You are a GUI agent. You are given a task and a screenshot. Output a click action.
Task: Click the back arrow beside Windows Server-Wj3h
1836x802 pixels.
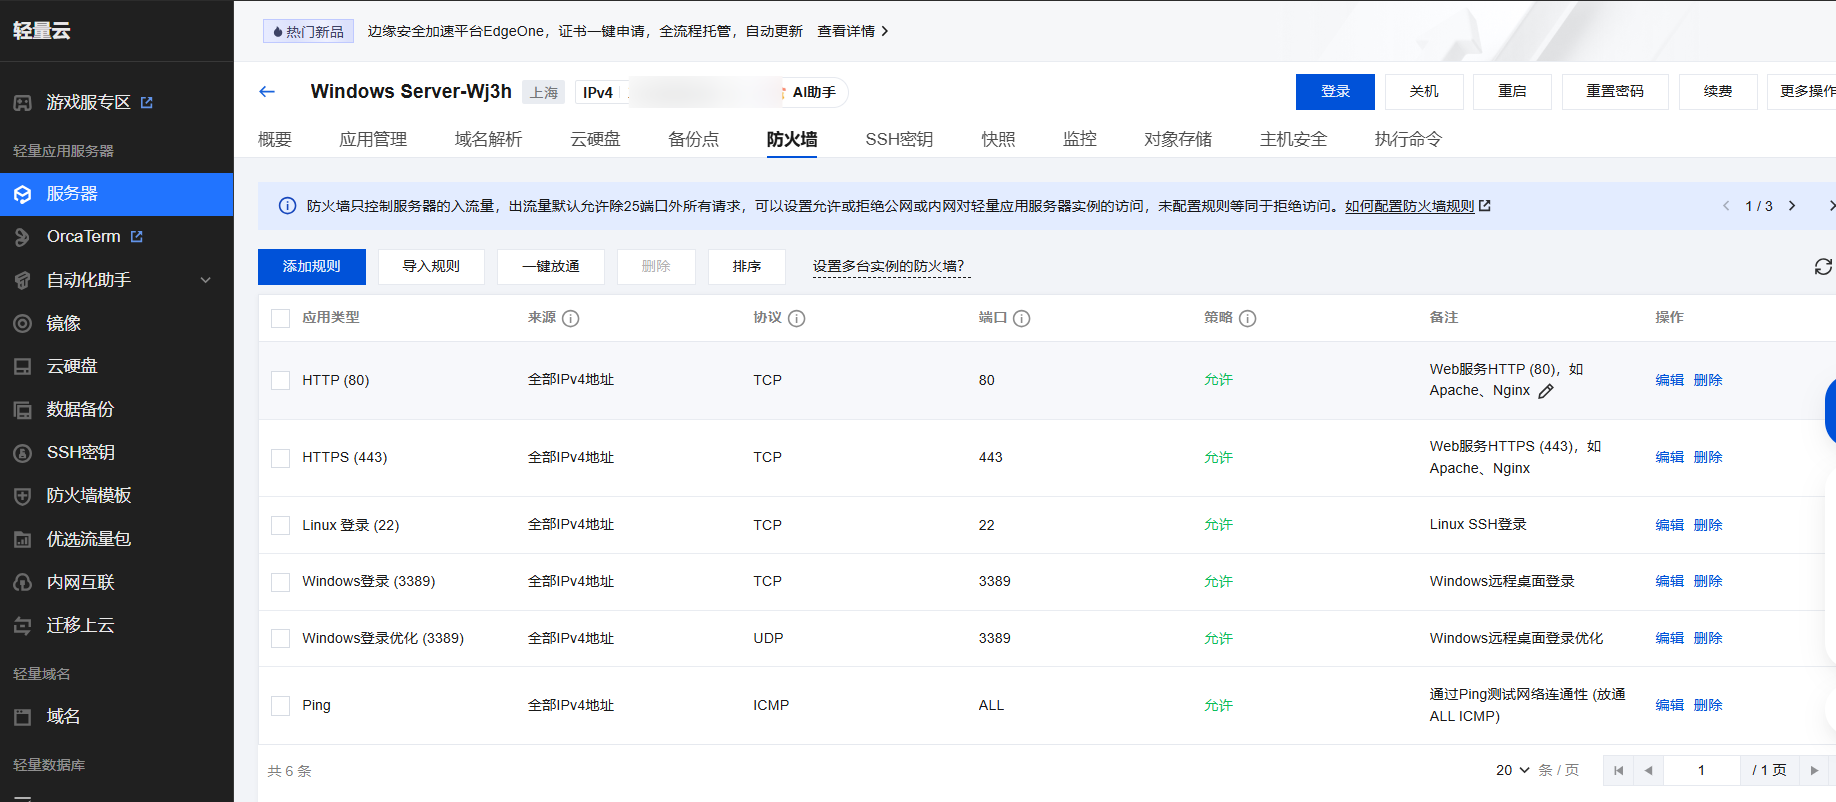click(x=267, y=92)
